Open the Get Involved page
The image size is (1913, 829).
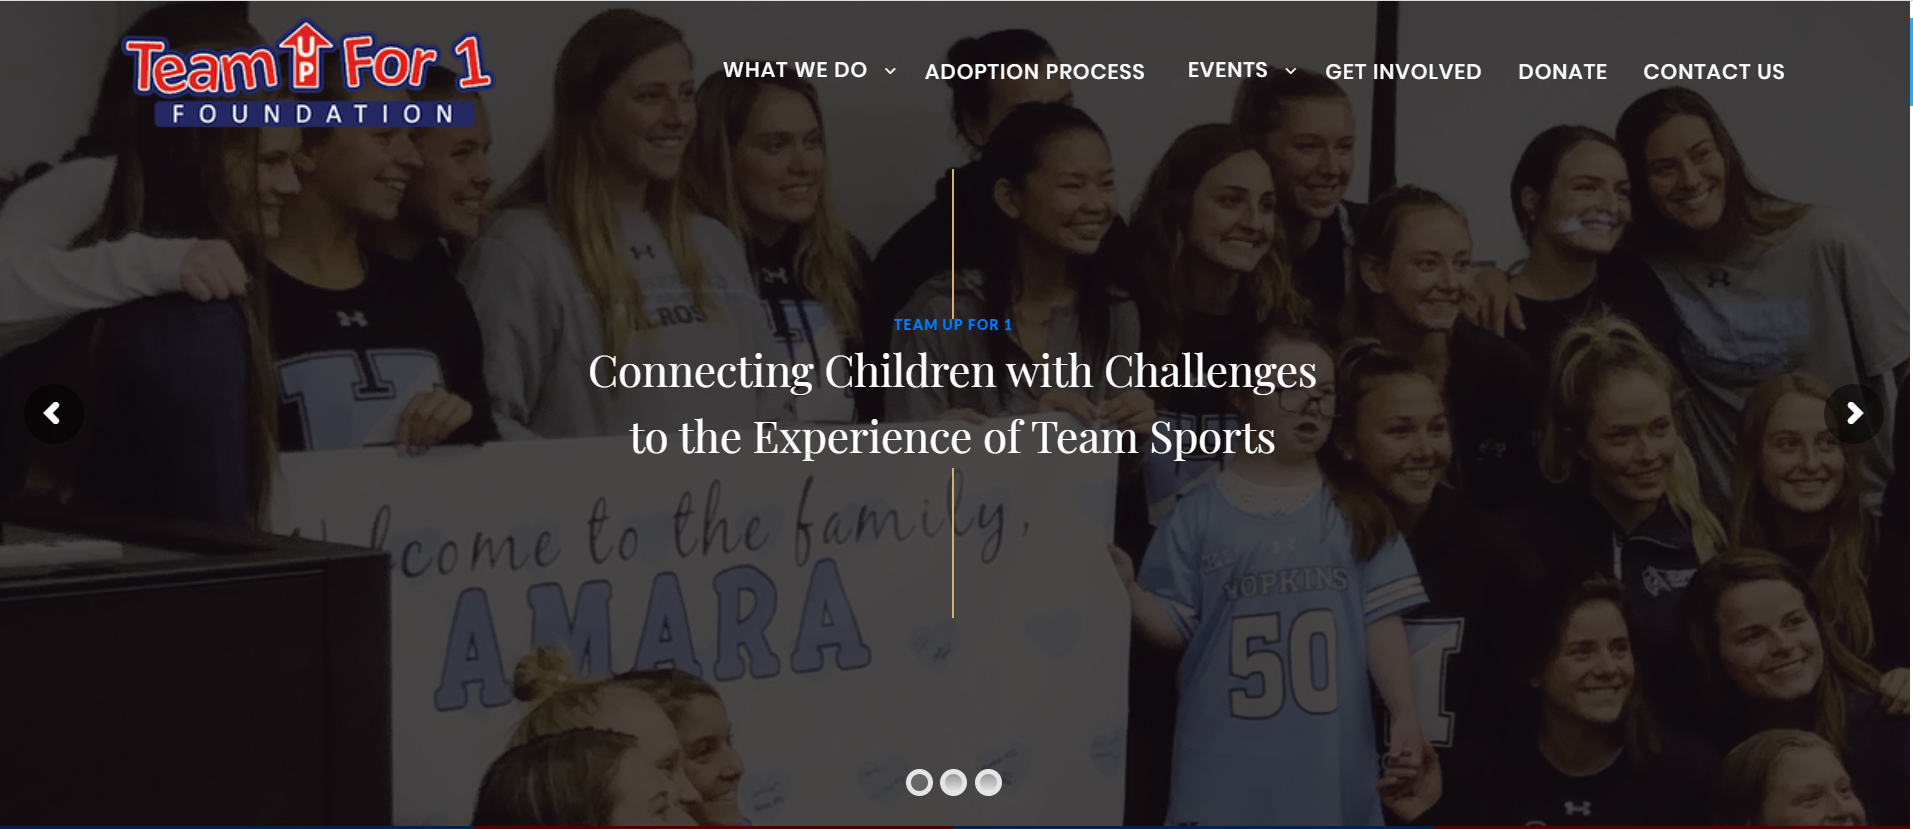coord(1403,72)
